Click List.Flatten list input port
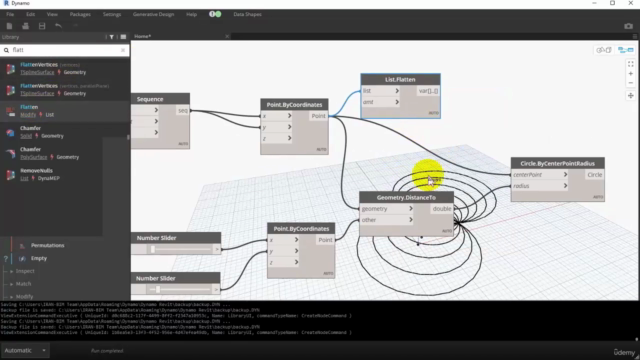 tap(381, 91)
